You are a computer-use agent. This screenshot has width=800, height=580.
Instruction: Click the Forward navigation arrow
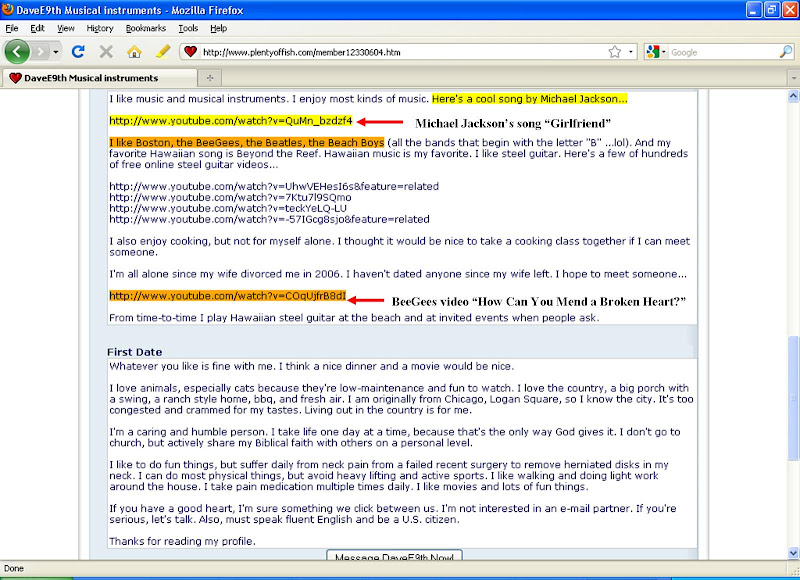pyautogui.click(x=40, y=52)
